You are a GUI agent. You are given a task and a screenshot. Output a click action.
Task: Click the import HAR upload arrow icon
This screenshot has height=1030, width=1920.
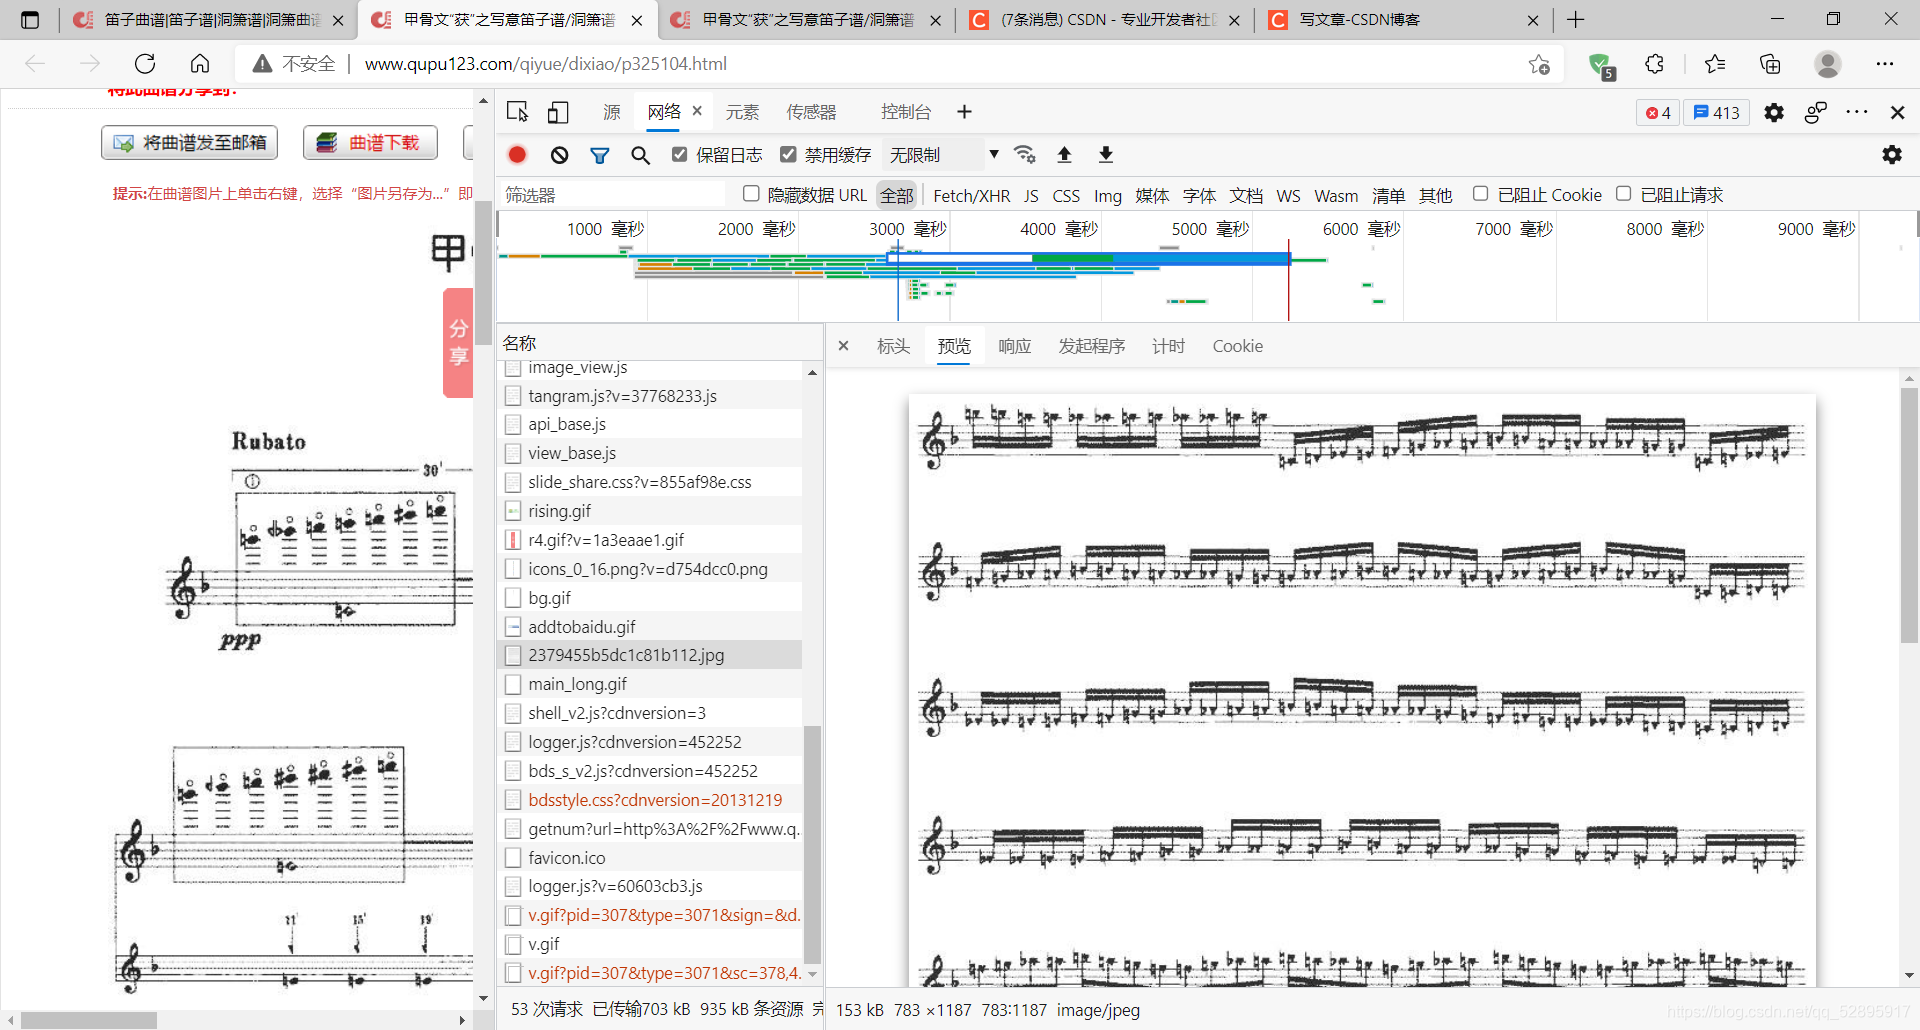[x=1065, y=154]
